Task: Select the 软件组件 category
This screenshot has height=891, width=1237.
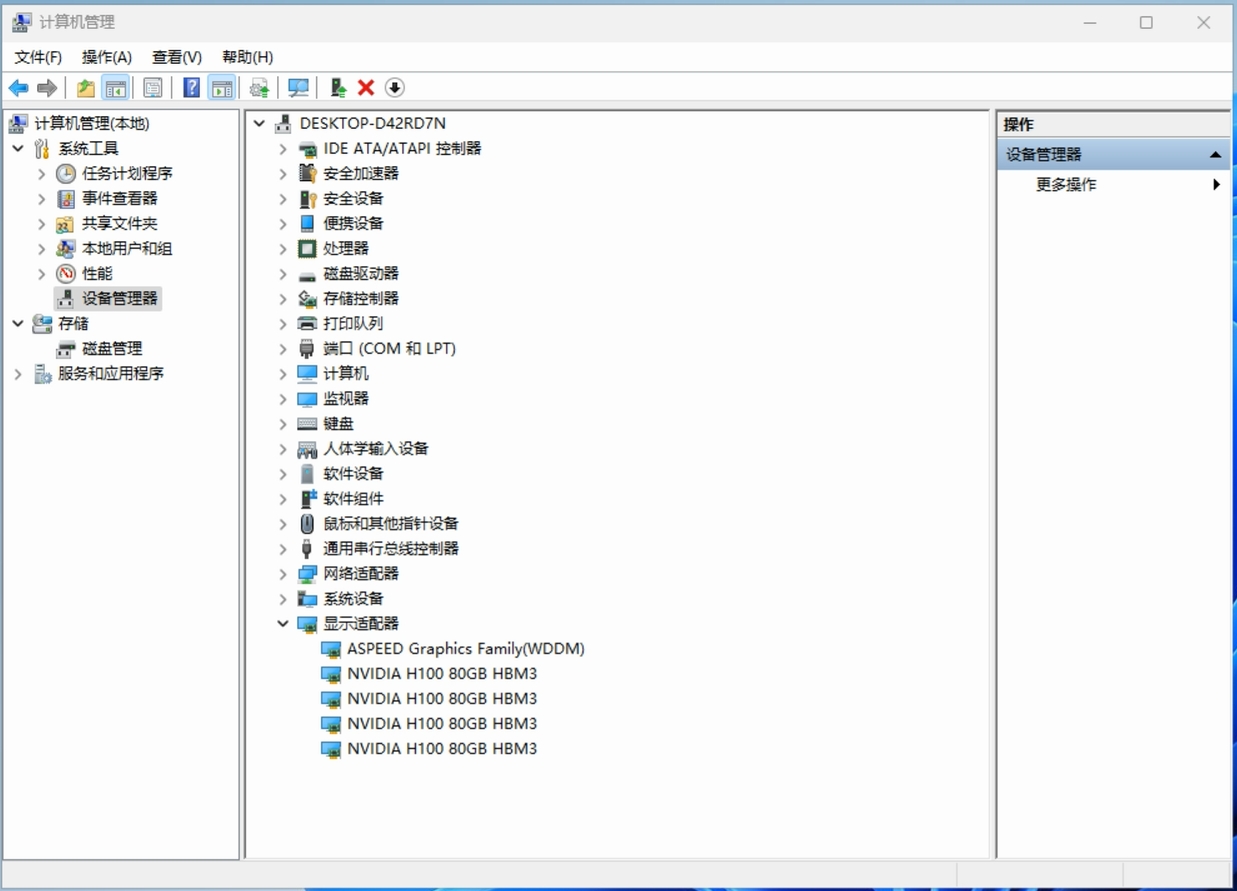Action: click(x=353, y=498)
